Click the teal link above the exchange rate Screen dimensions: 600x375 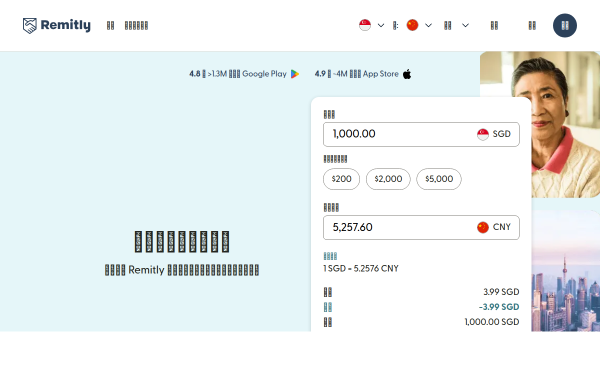pos(330,256)
